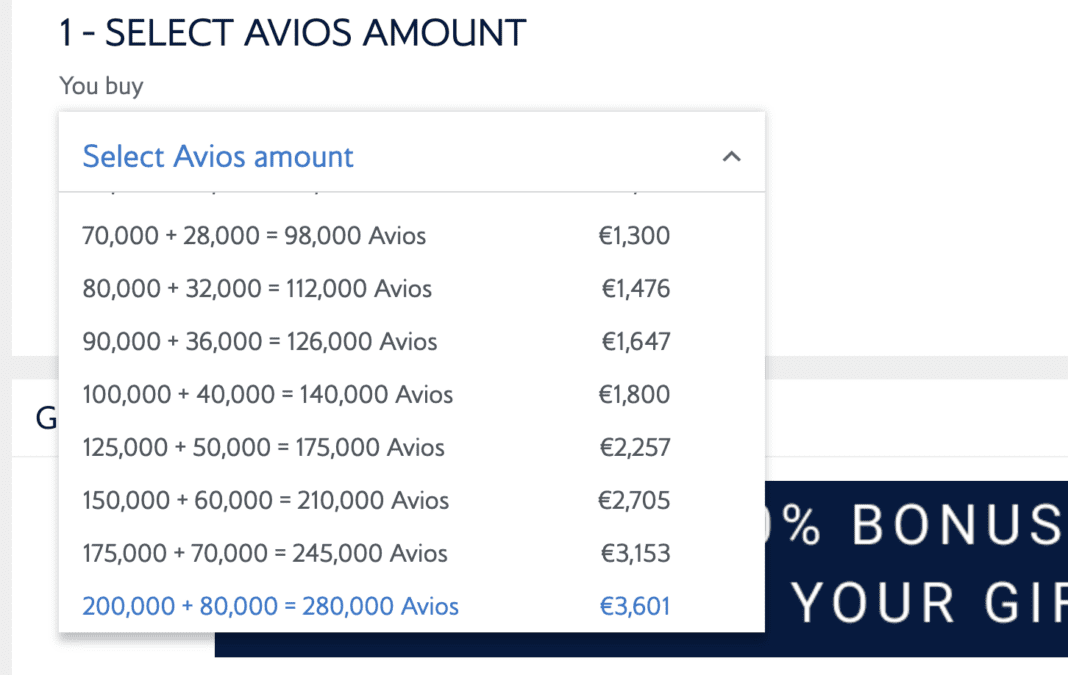
Task: Click the €1,647 price entry
Action: coord(635,341)
